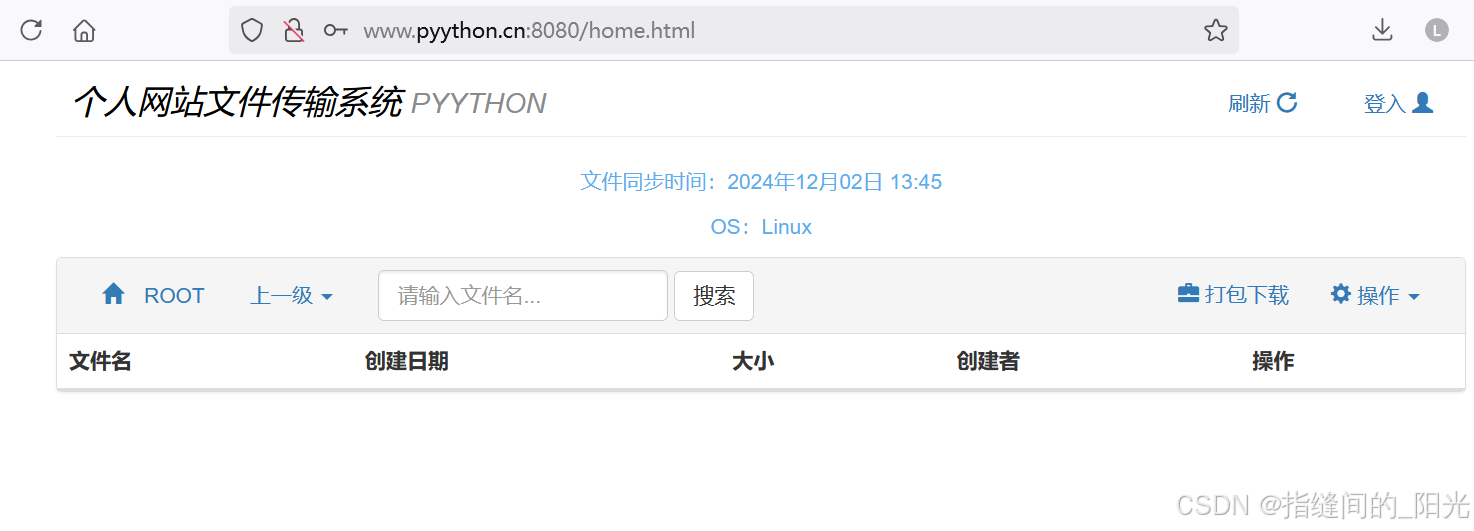Click the home icon beside ROOT
1474x531 pixels.
pos(113,294)
